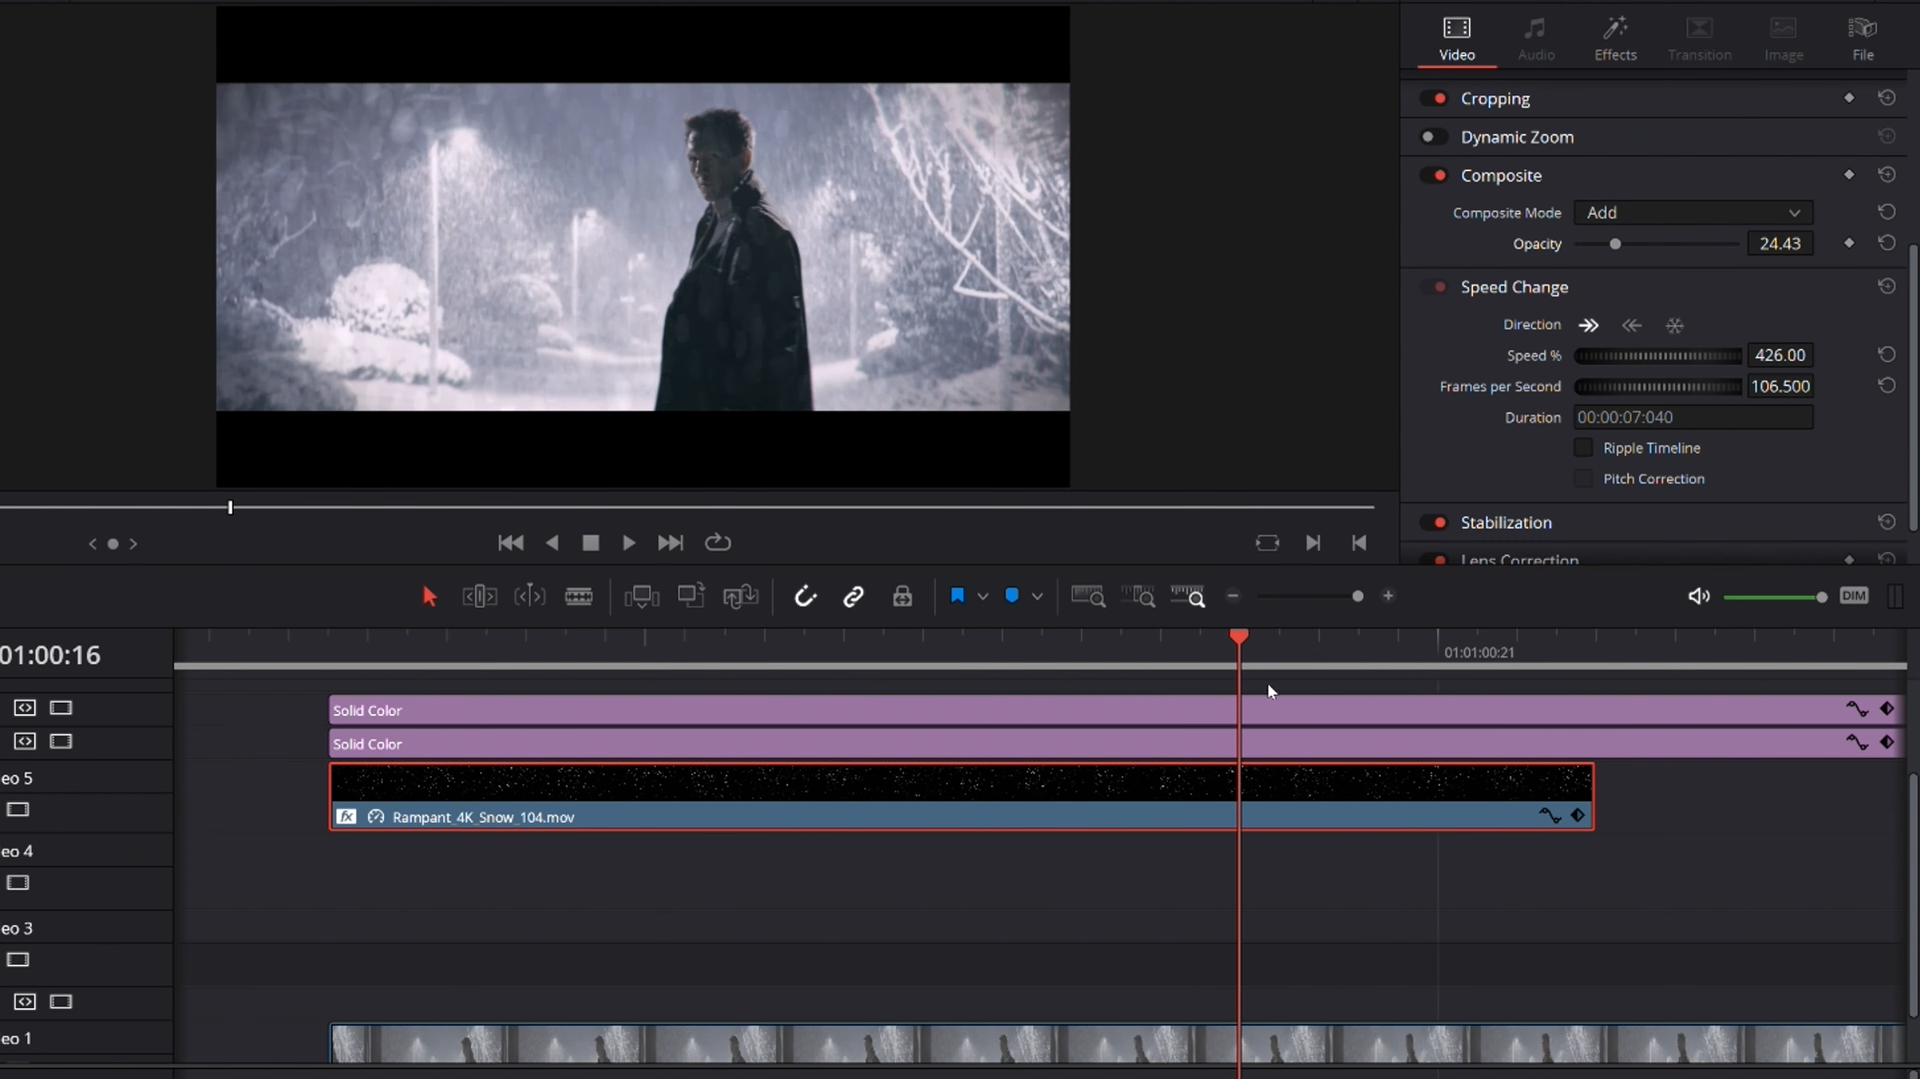The height and width of the screenshot is (1079, 1920).
Task: Adjust timeline zoom slider handle
Action: point(1358,596)
